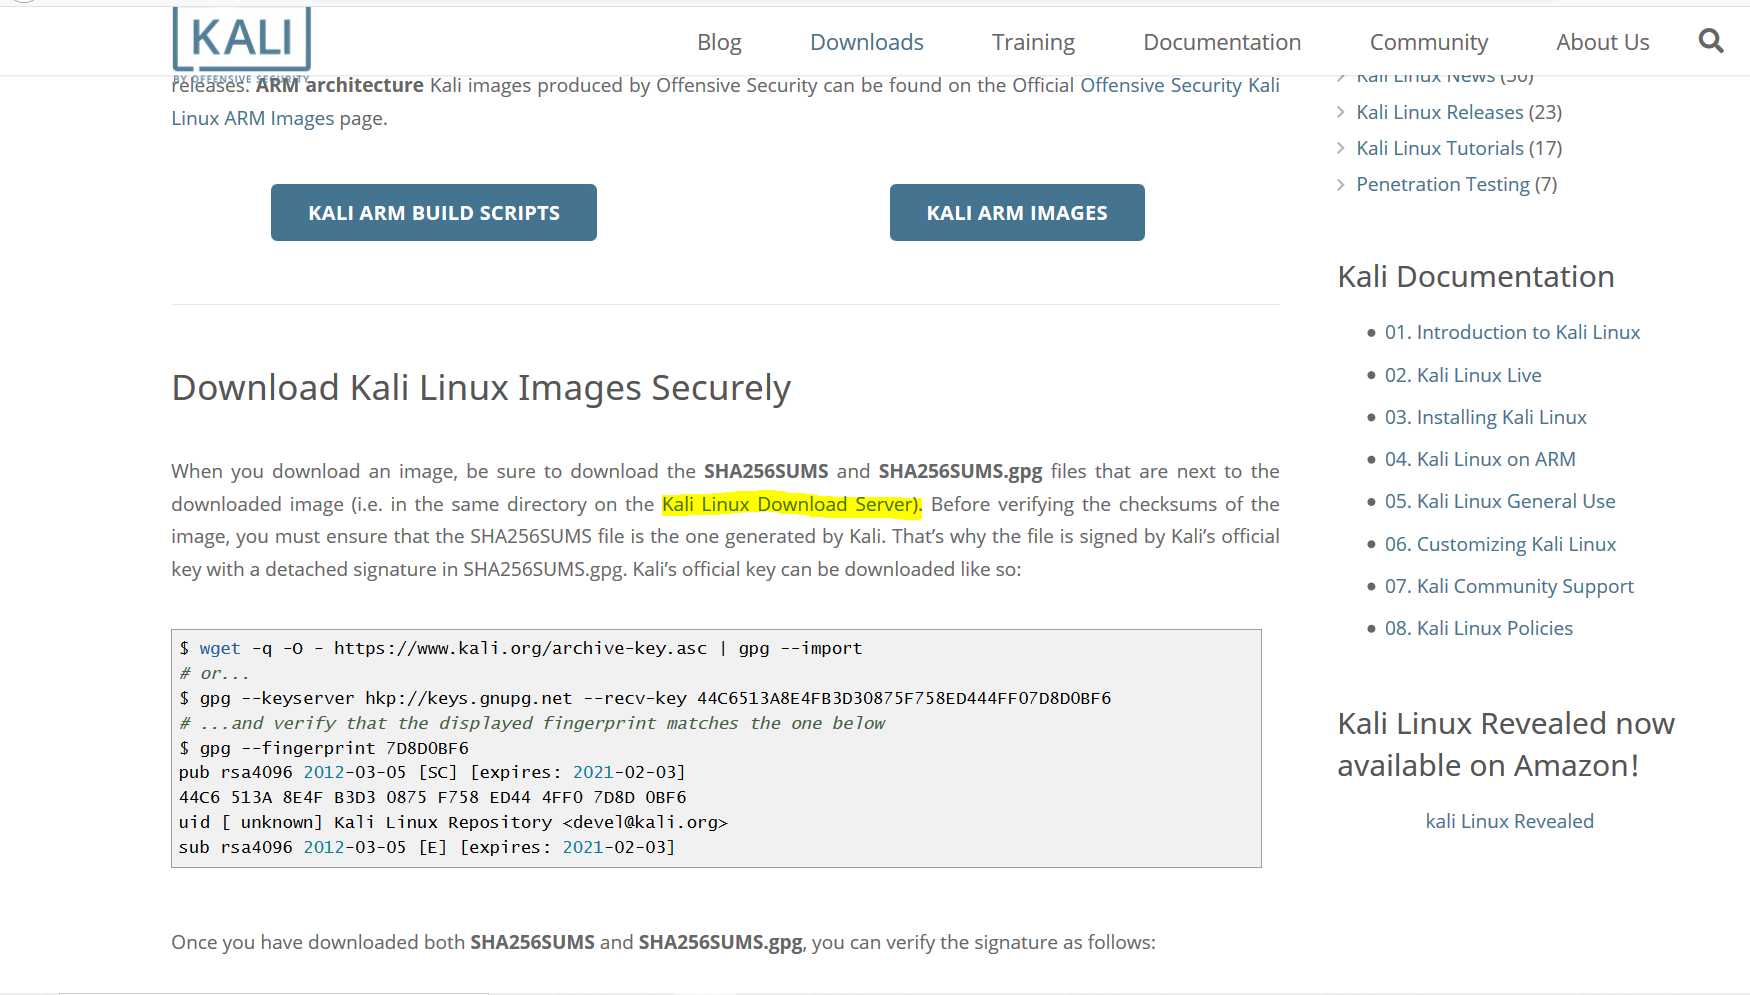Viewport: 1750px width, 995px height.
Task: Click the gpg --fingerprint 7D8D0BF6 line
Action: point(324,748)
